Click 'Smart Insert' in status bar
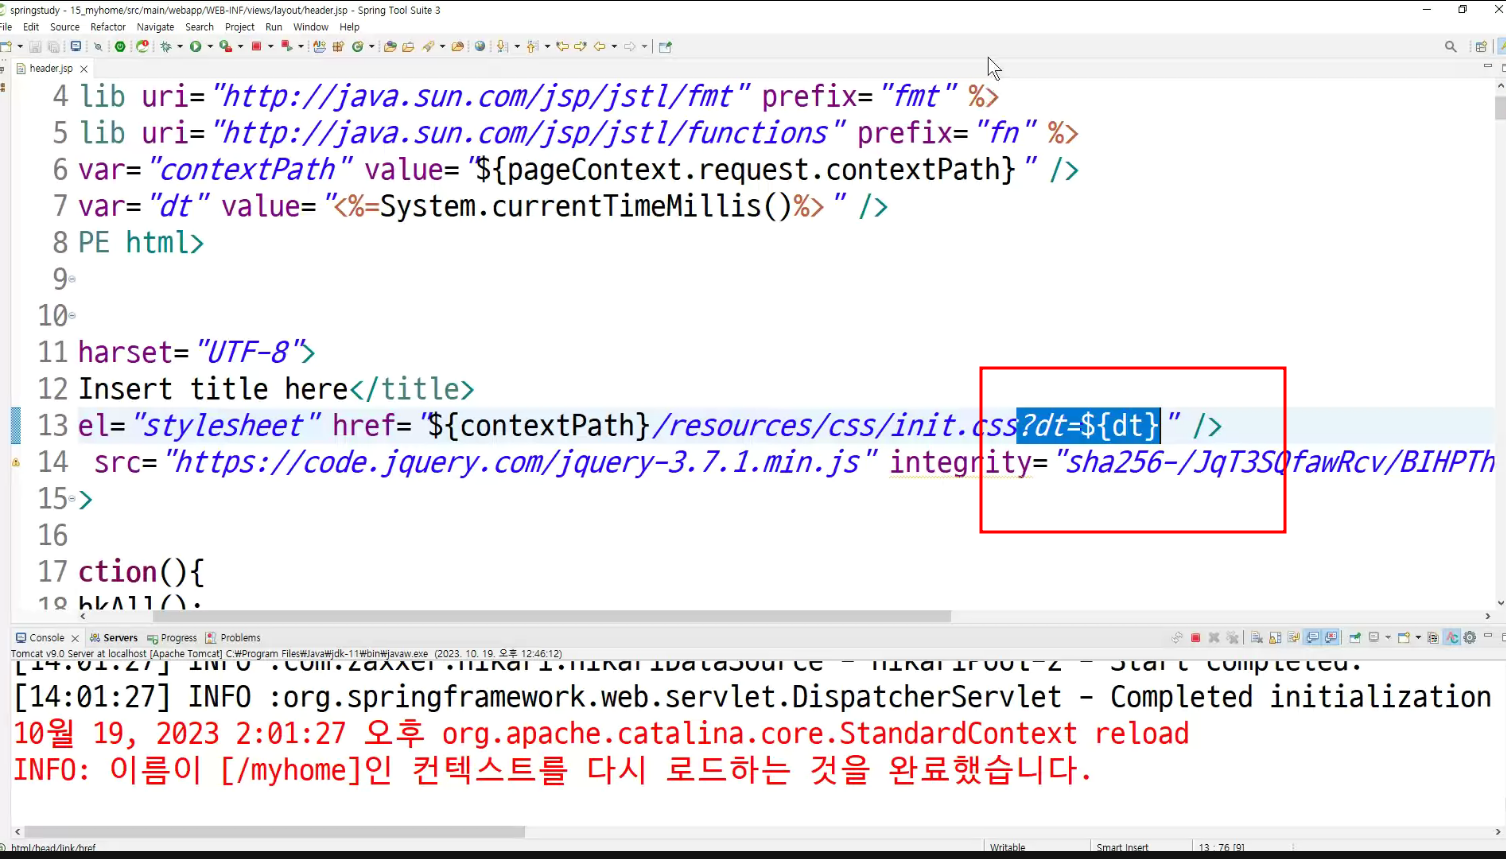The width and height of the screenshot is (1506, 859). click(1122, 847)
